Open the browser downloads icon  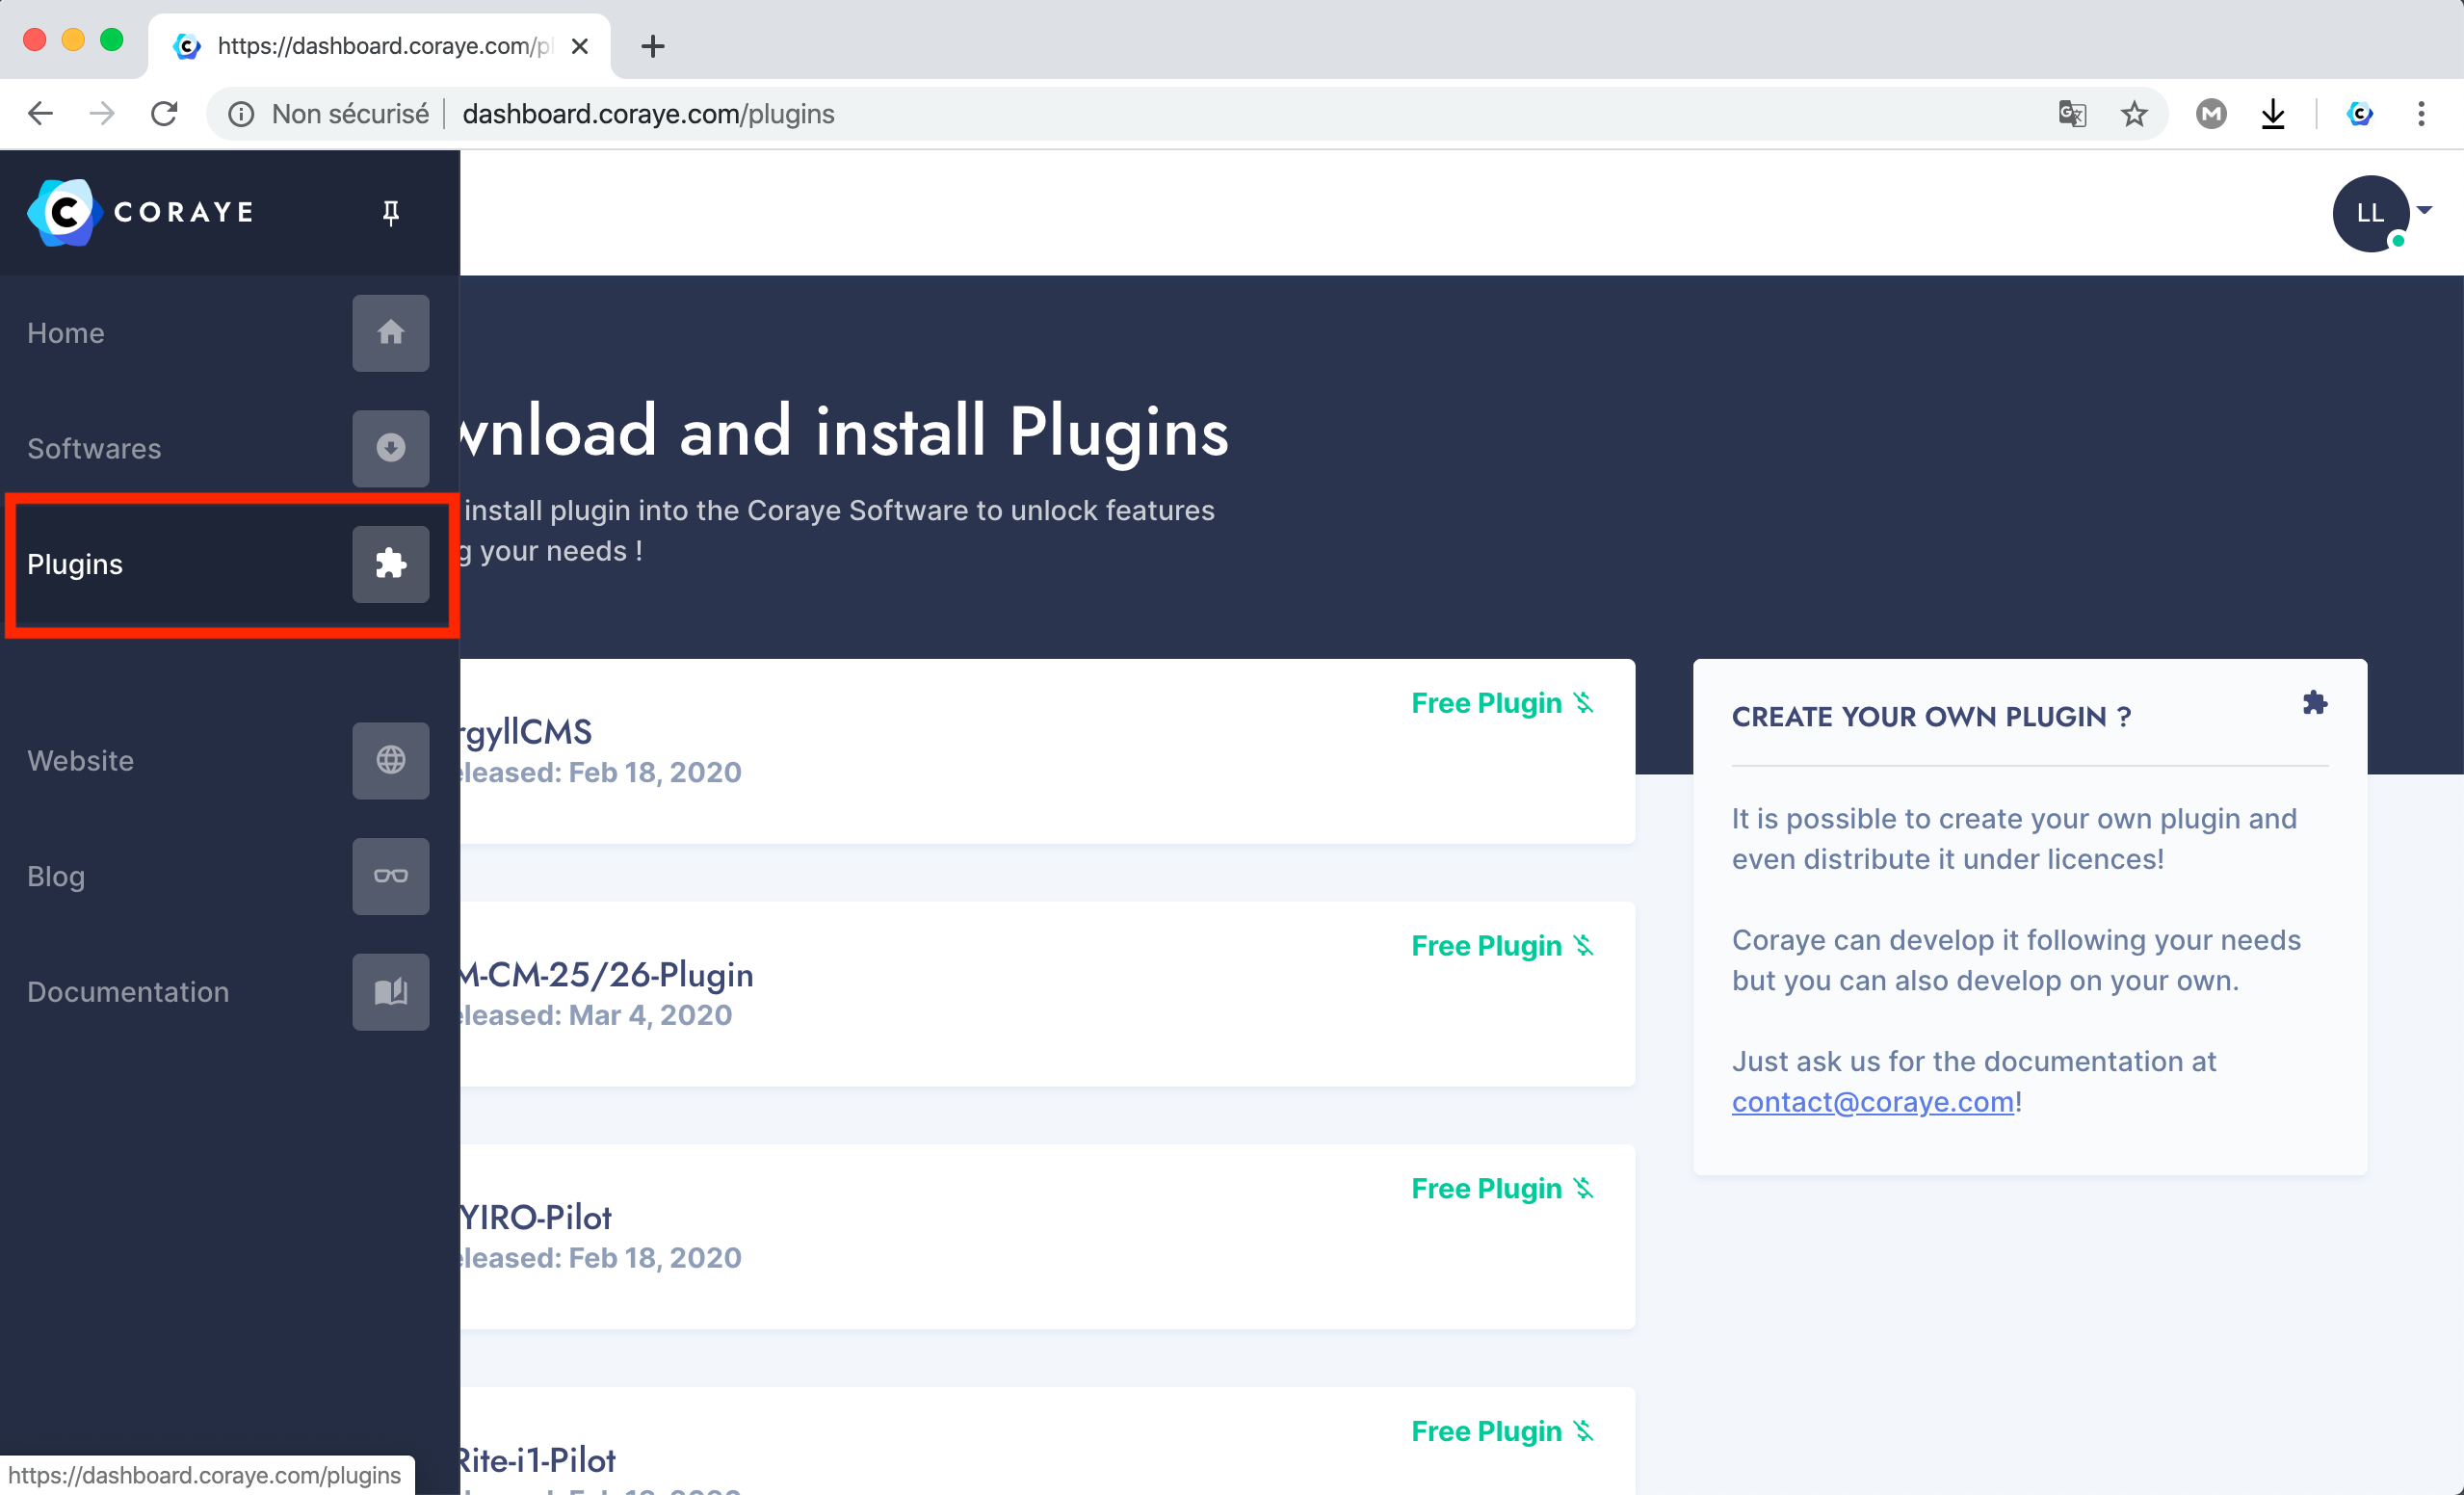[2273, 114]
